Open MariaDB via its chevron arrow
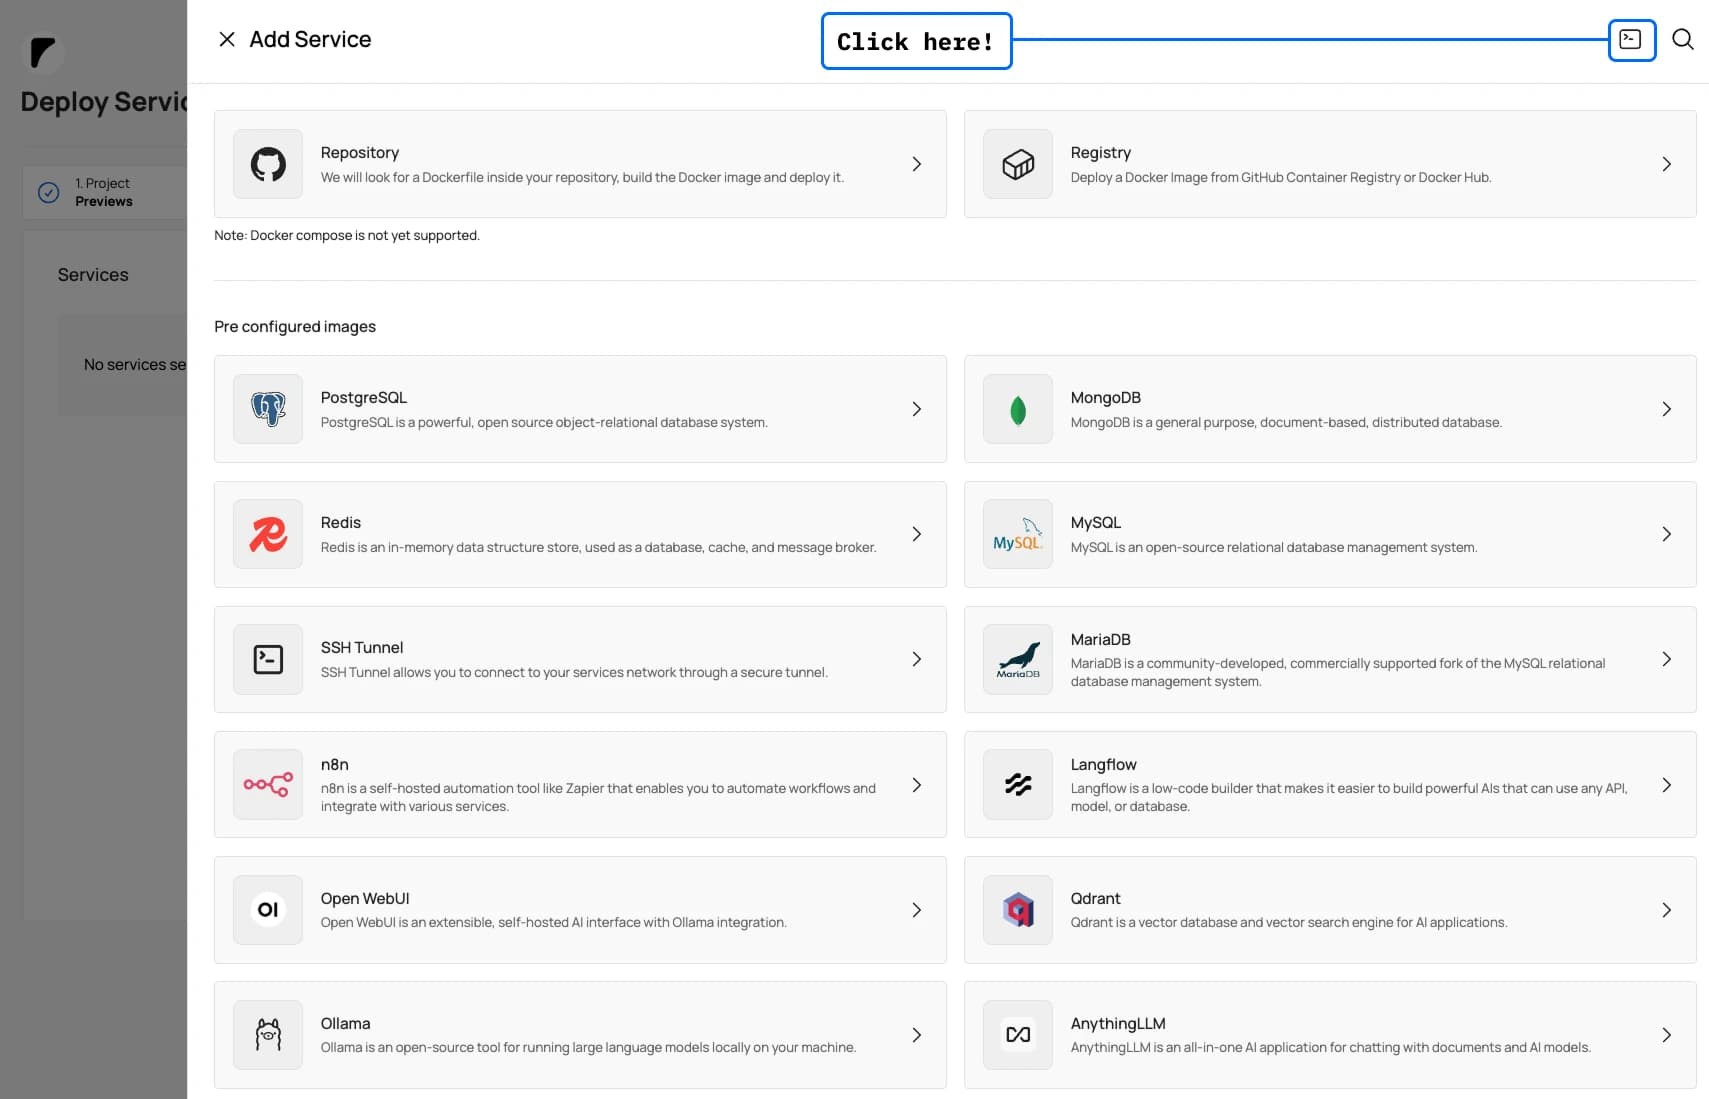 coord(1667,659)
